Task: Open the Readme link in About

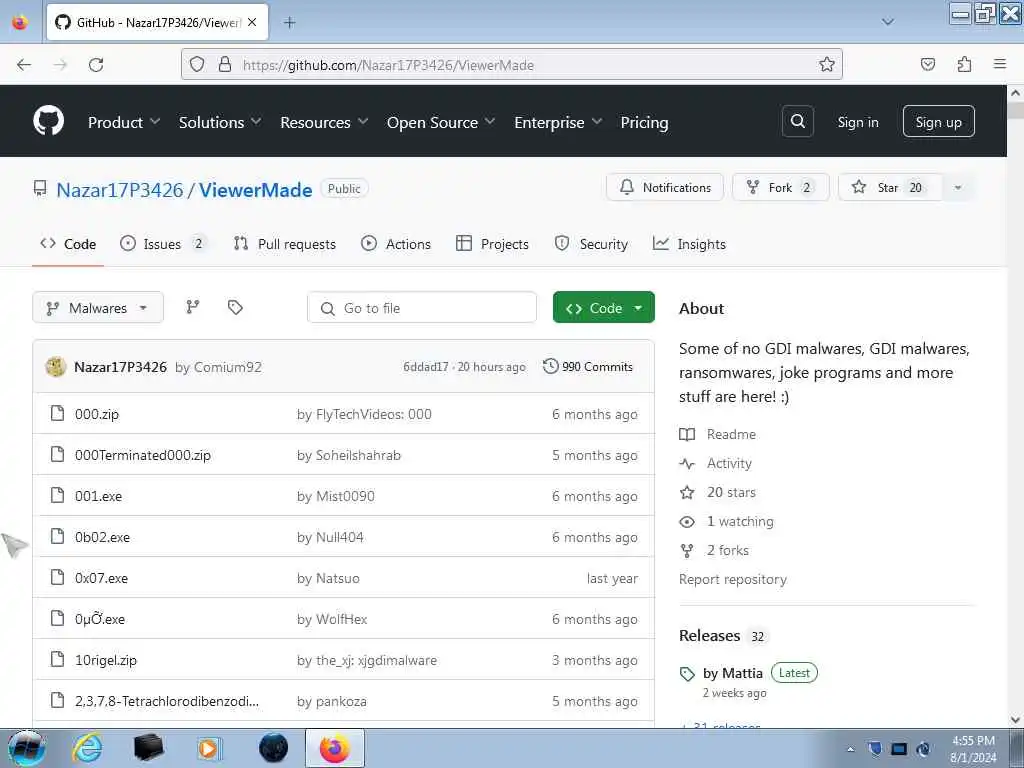Action: (x=717, y=434)
